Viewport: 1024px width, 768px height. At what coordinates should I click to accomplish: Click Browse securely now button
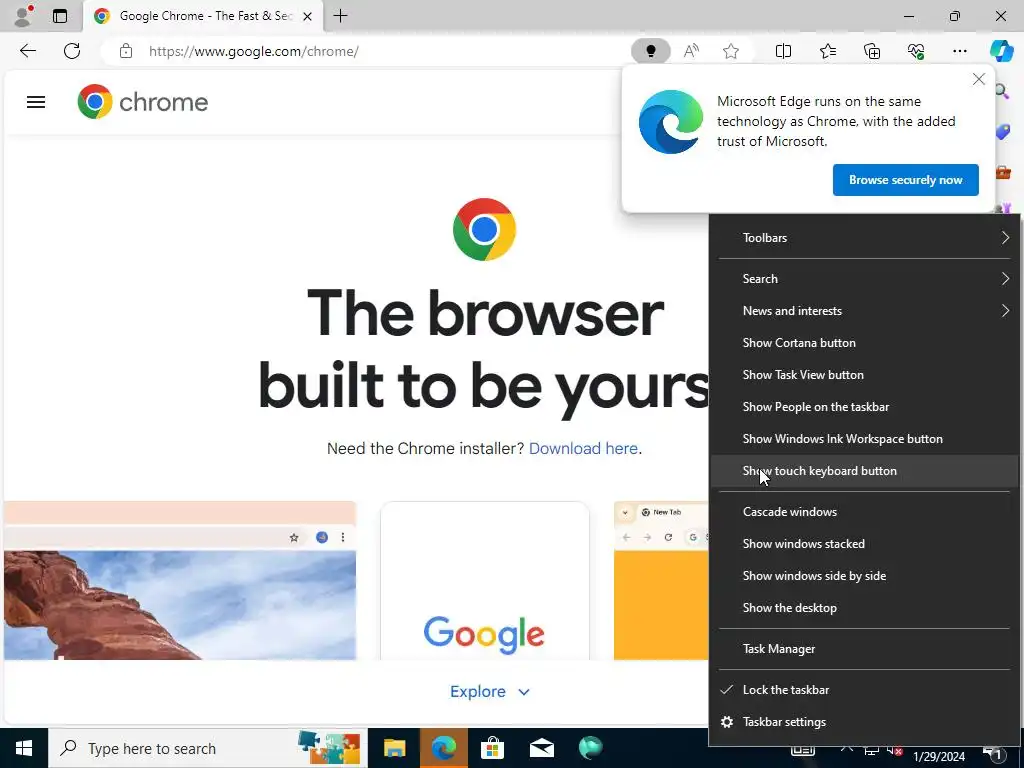[905, 180]
